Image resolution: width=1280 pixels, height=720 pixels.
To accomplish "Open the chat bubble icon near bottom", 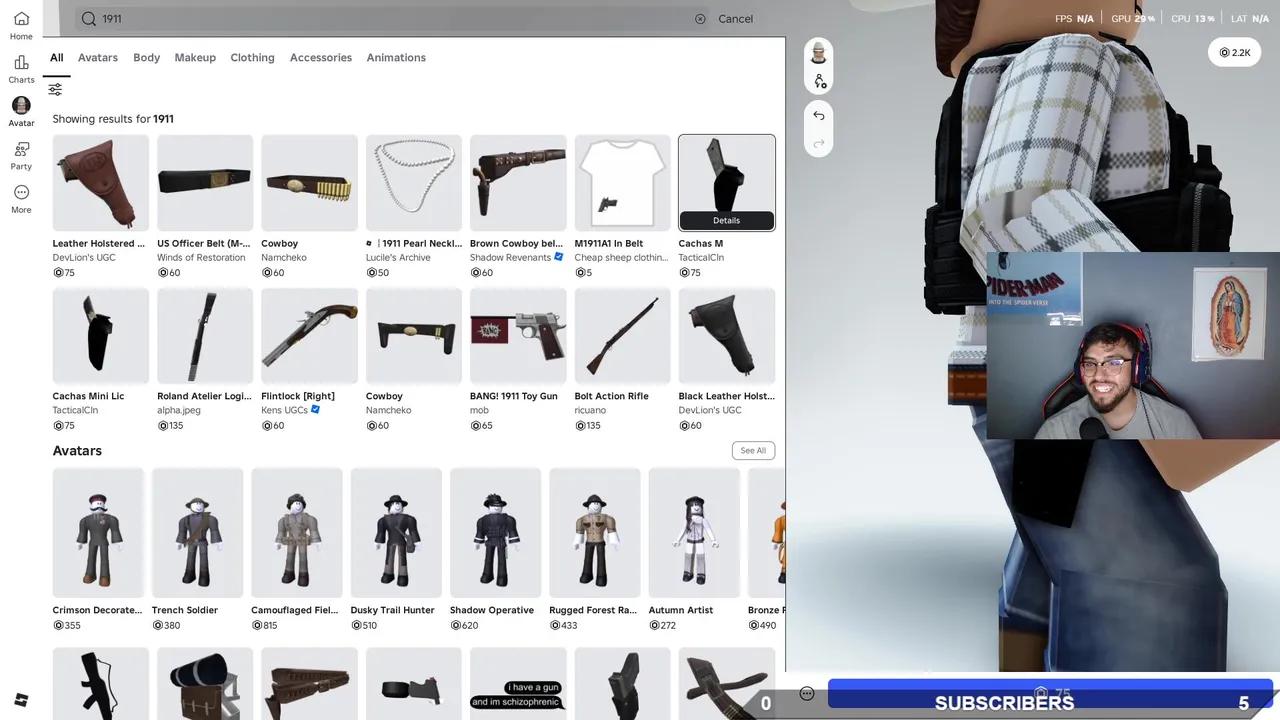I will [807, 693].
